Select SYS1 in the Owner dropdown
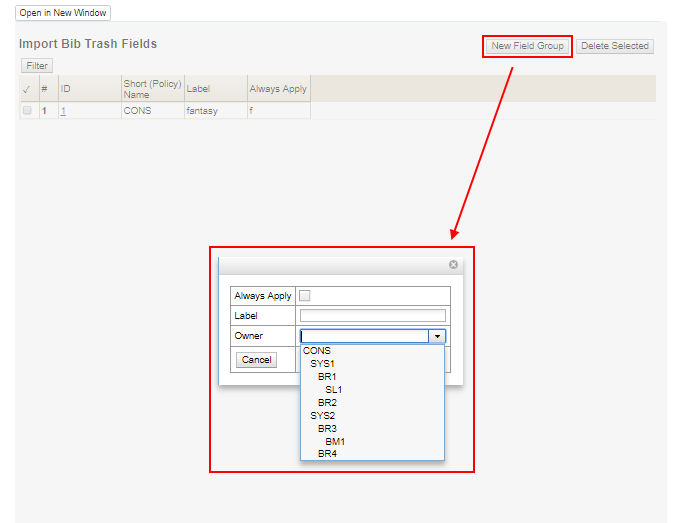The image size is (679, 523). click(x=322, y=364)
